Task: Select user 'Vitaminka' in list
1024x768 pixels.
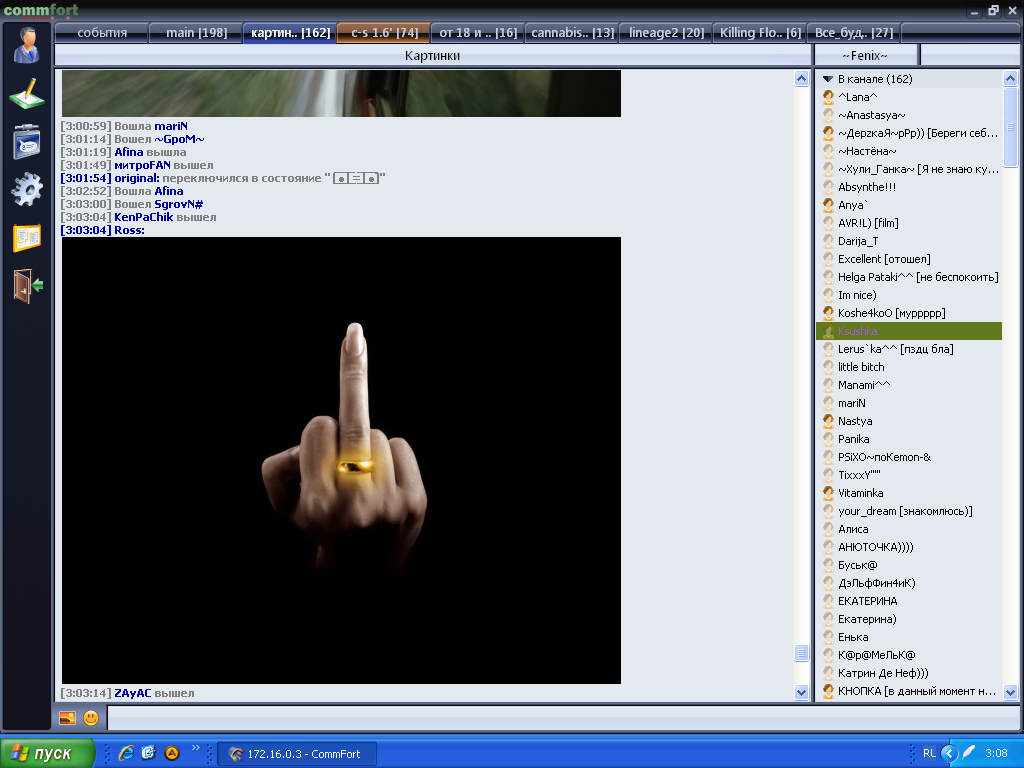Action: (909, 493)
